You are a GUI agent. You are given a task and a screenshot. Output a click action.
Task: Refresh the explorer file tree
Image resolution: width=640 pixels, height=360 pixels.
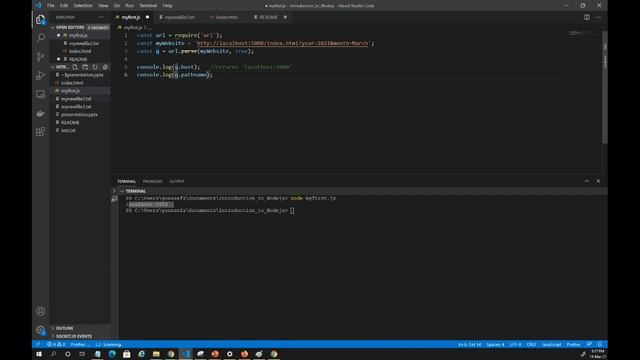click(95, 67)
